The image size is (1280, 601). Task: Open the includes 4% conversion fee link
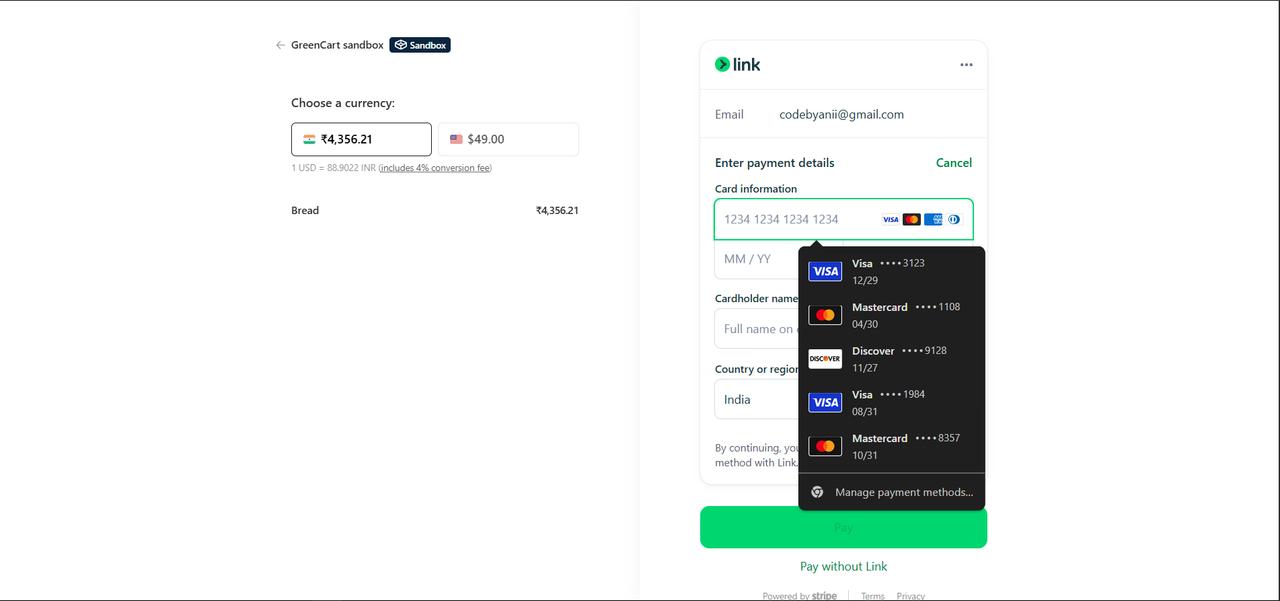[x=435, y=168]
